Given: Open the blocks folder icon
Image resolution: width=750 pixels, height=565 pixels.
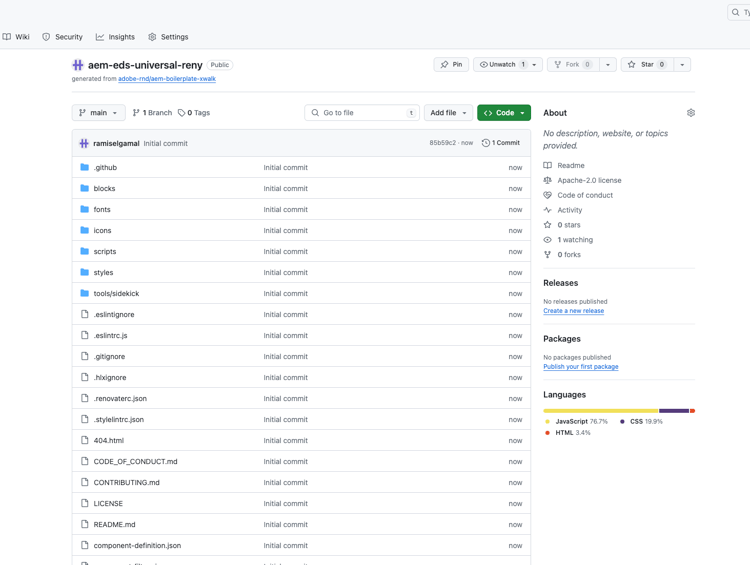Looking at the screenshot, I should tap(85, 188).
